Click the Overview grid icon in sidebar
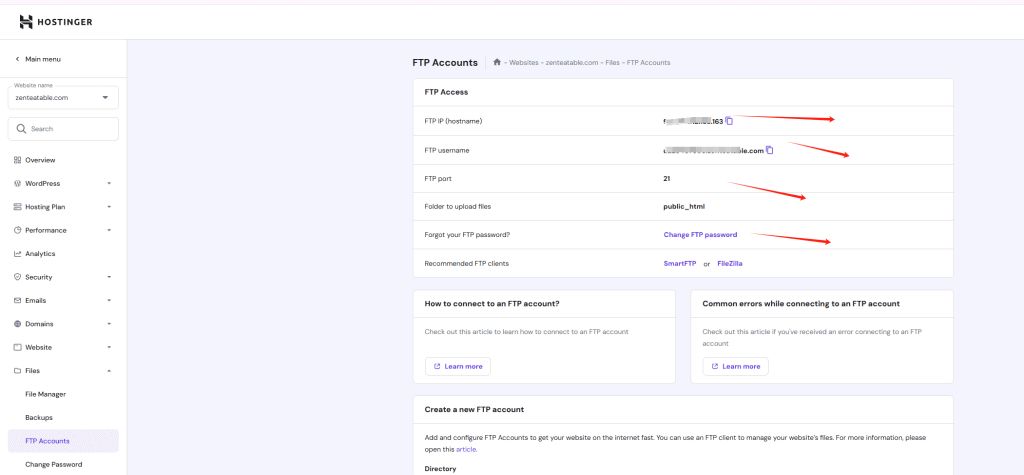Screen dimensions: 1024x475 tap(17, 160)
